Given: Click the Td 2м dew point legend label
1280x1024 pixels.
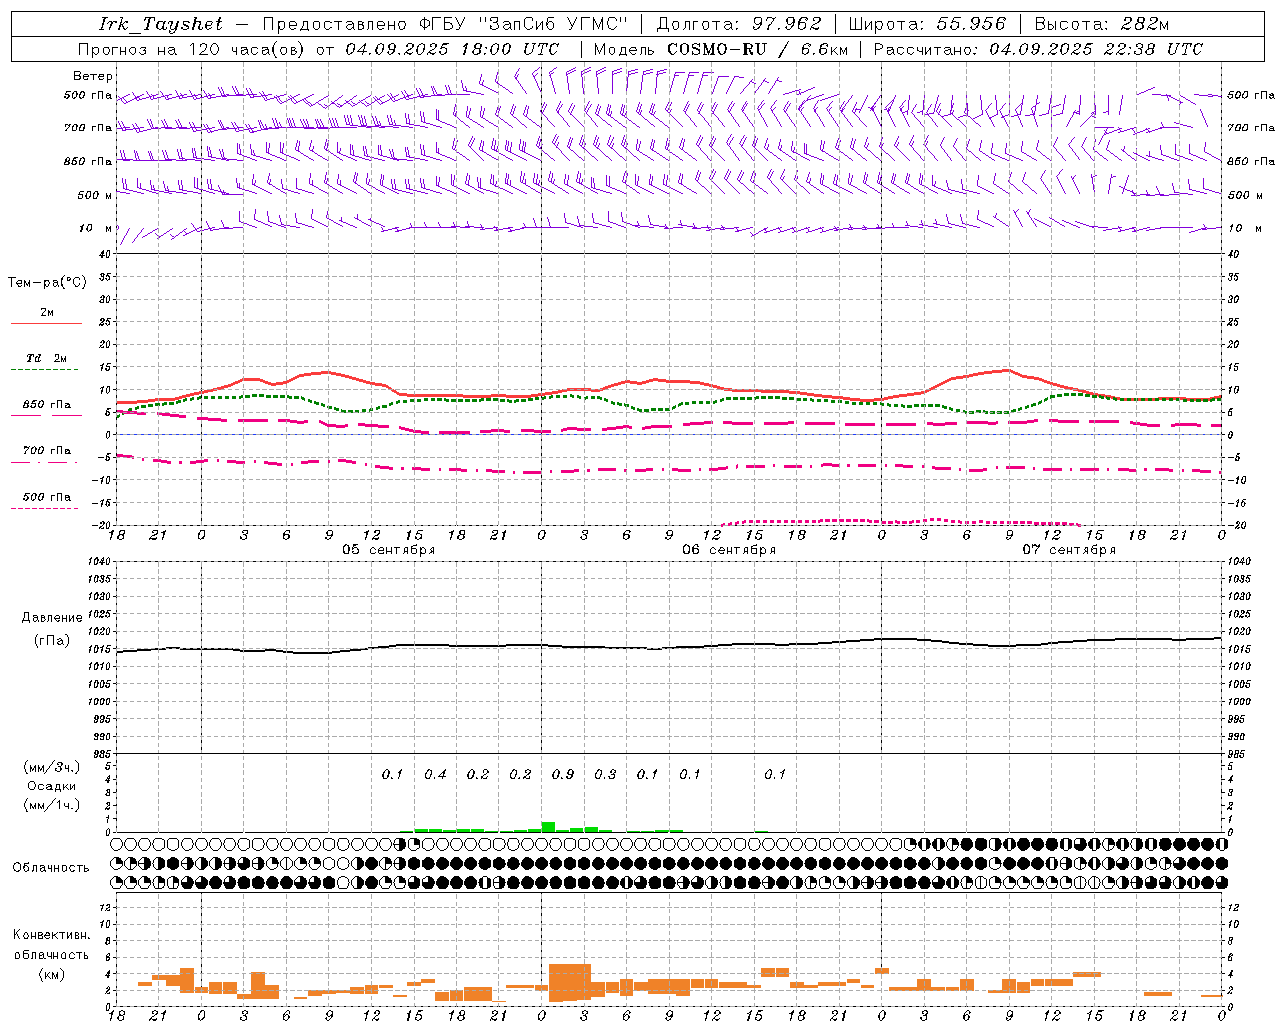Looking at the screenshot, I should click(x=47, y=358).
